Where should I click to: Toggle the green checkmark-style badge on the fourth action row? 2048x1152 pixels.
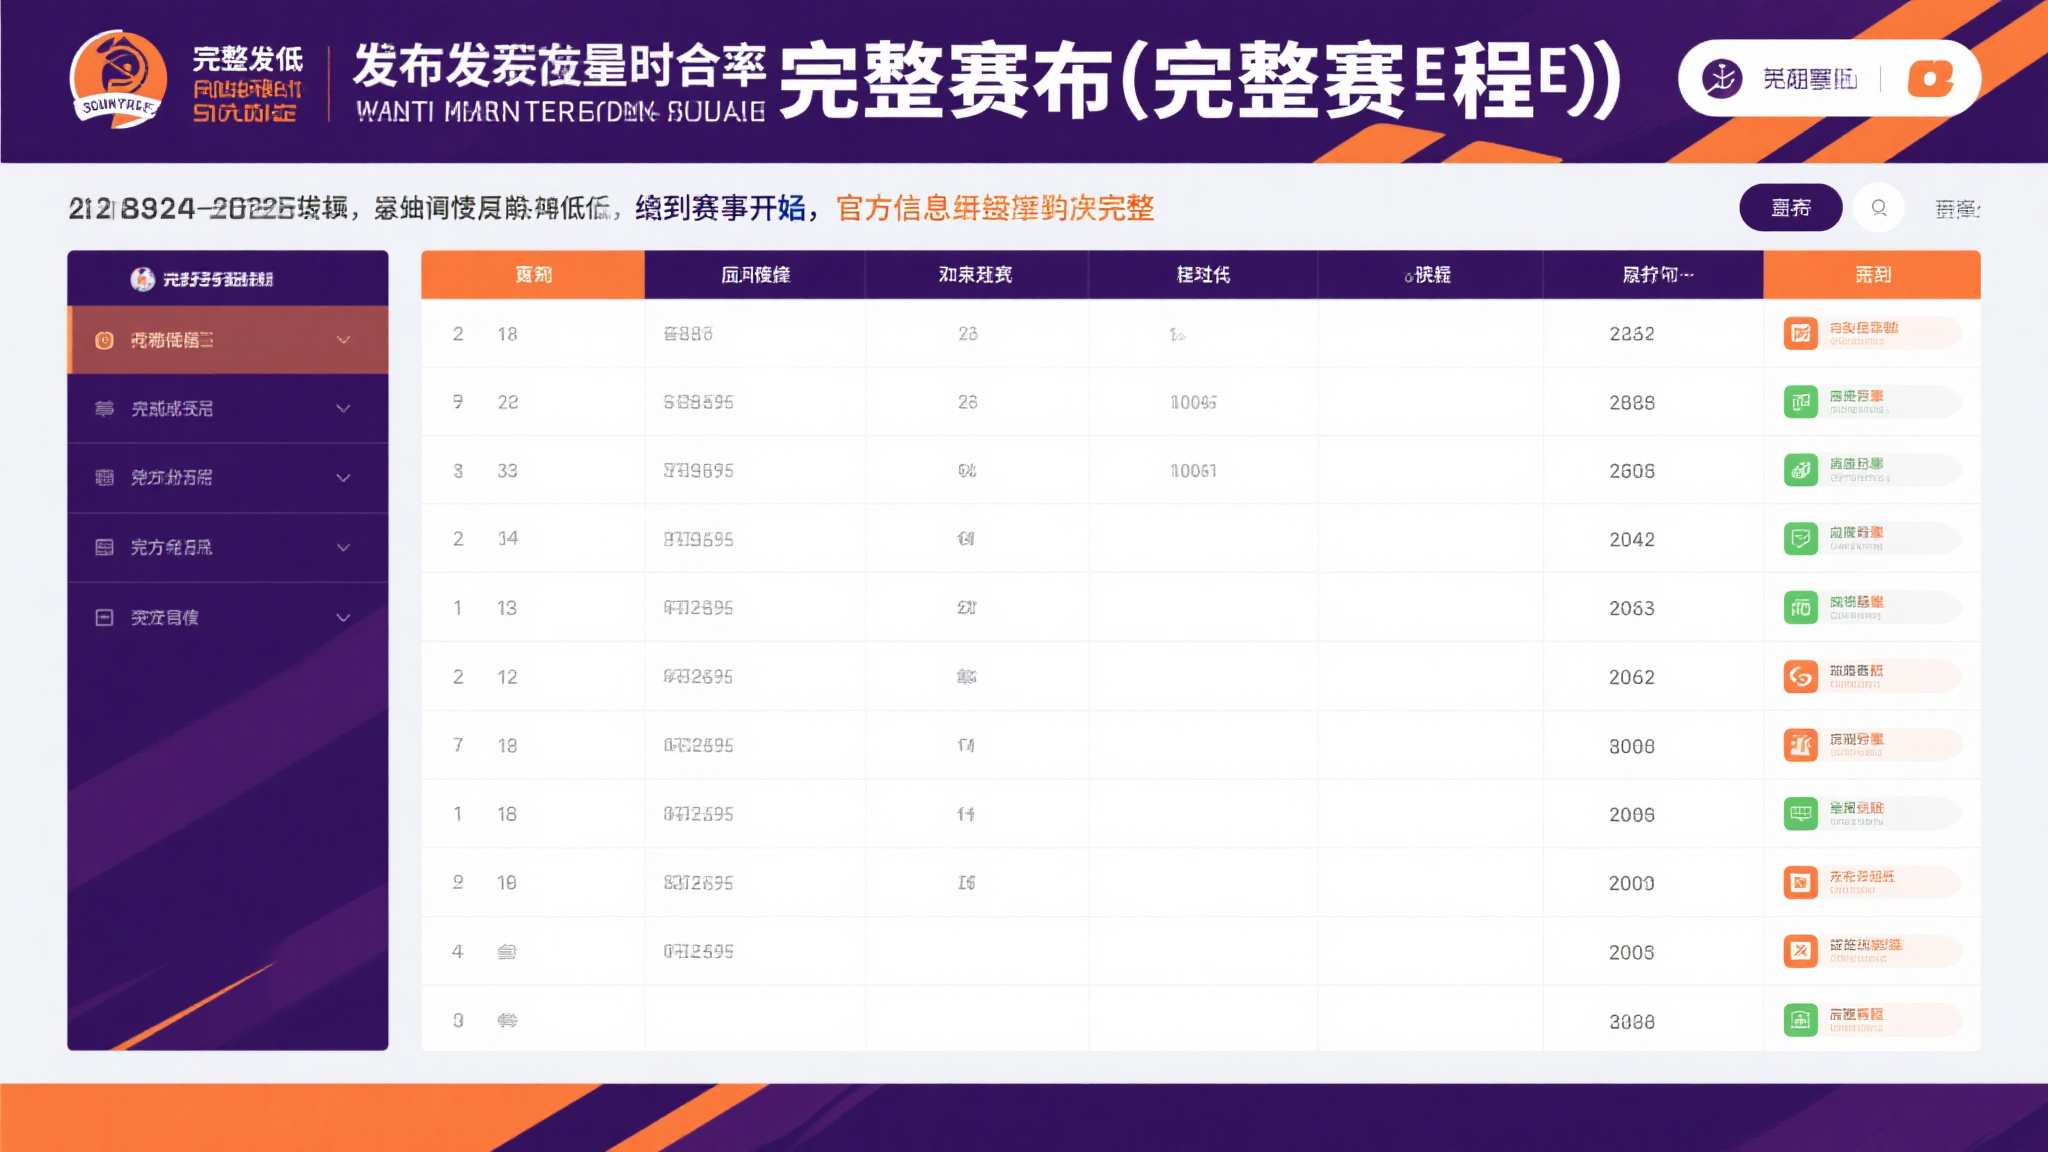click(1803, 538)
